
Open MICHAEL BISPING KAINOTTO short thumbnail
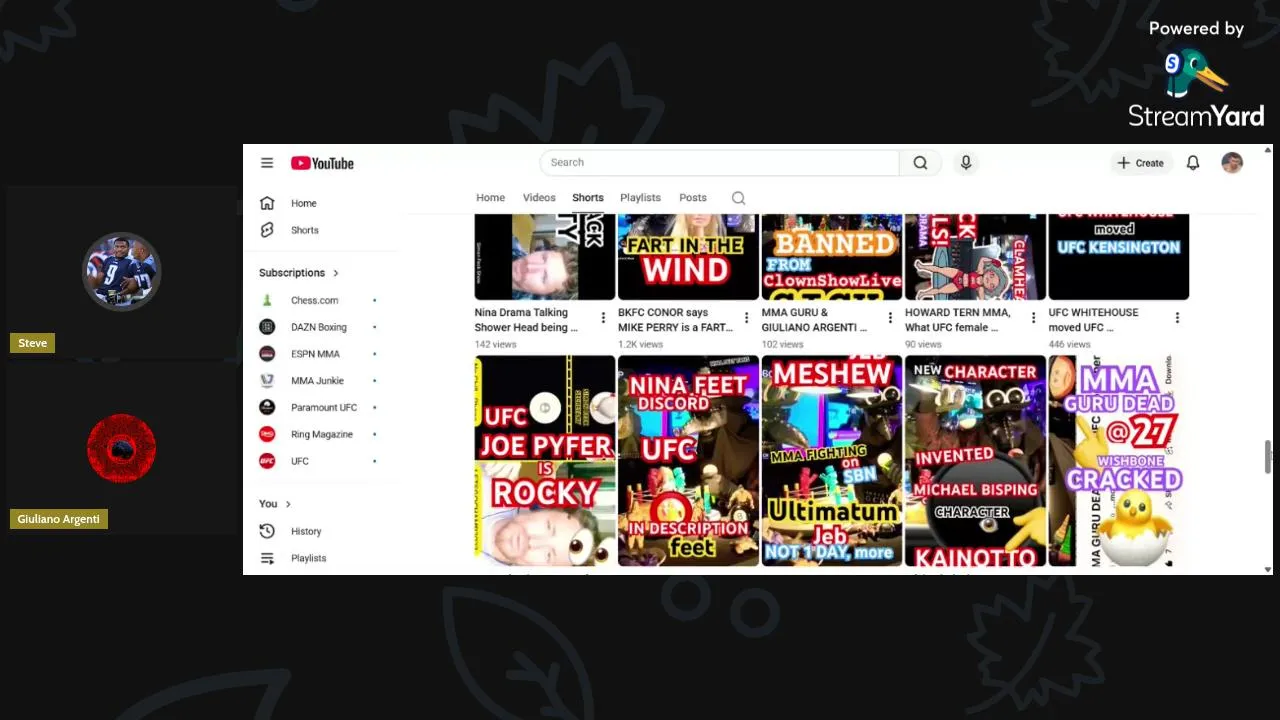point(975,461)
